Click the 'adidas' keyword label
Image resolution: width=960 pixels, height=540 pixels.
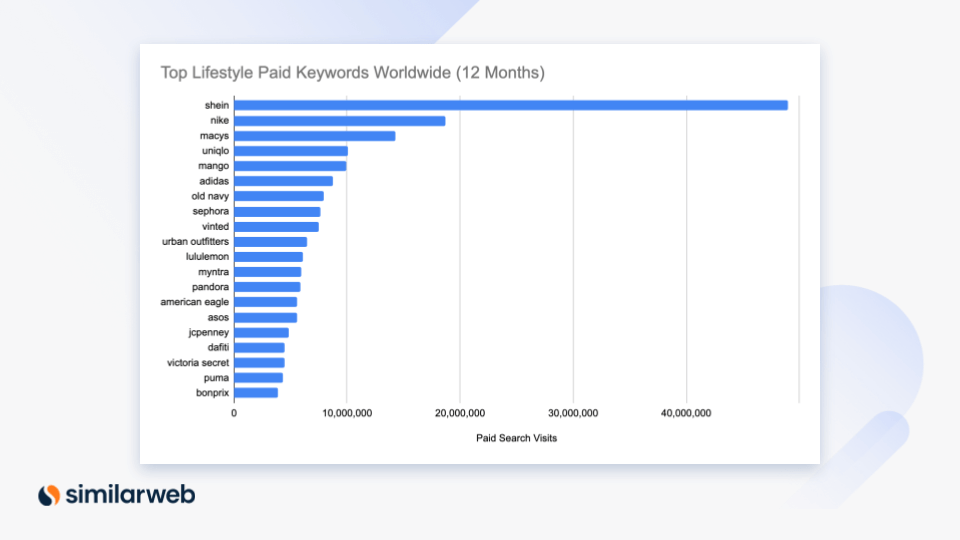[214, 181]
